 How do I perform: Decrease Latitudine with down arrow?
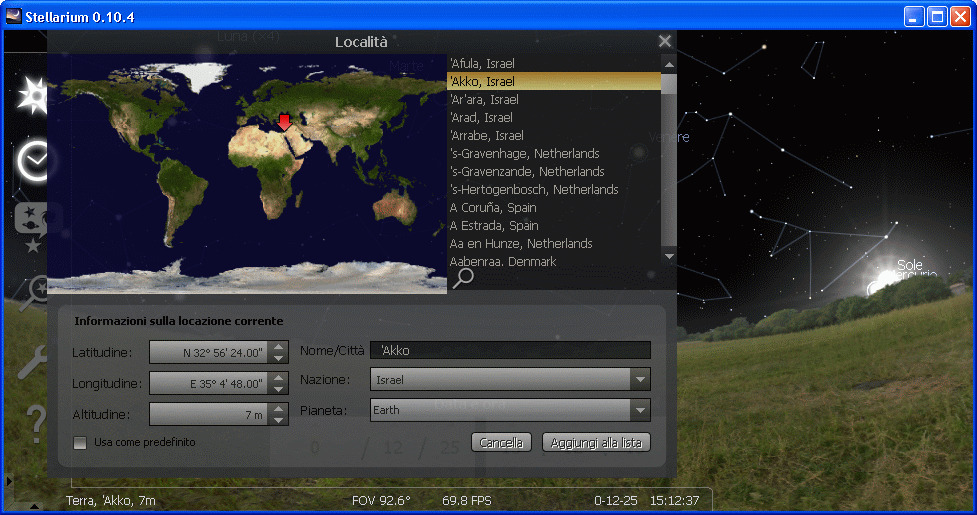click(279, 357)
